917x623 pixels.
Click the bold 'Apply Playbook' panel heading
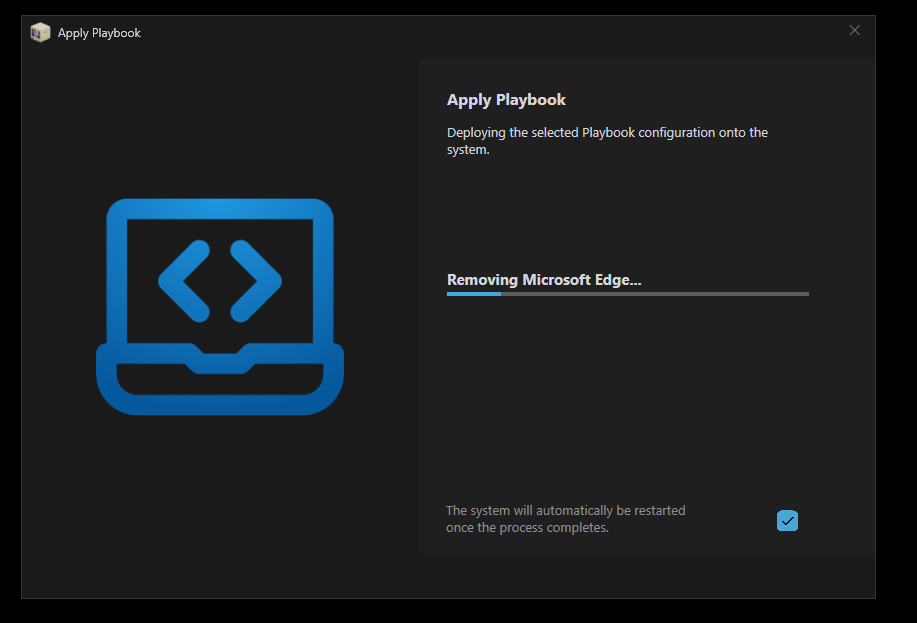(506, 100)
